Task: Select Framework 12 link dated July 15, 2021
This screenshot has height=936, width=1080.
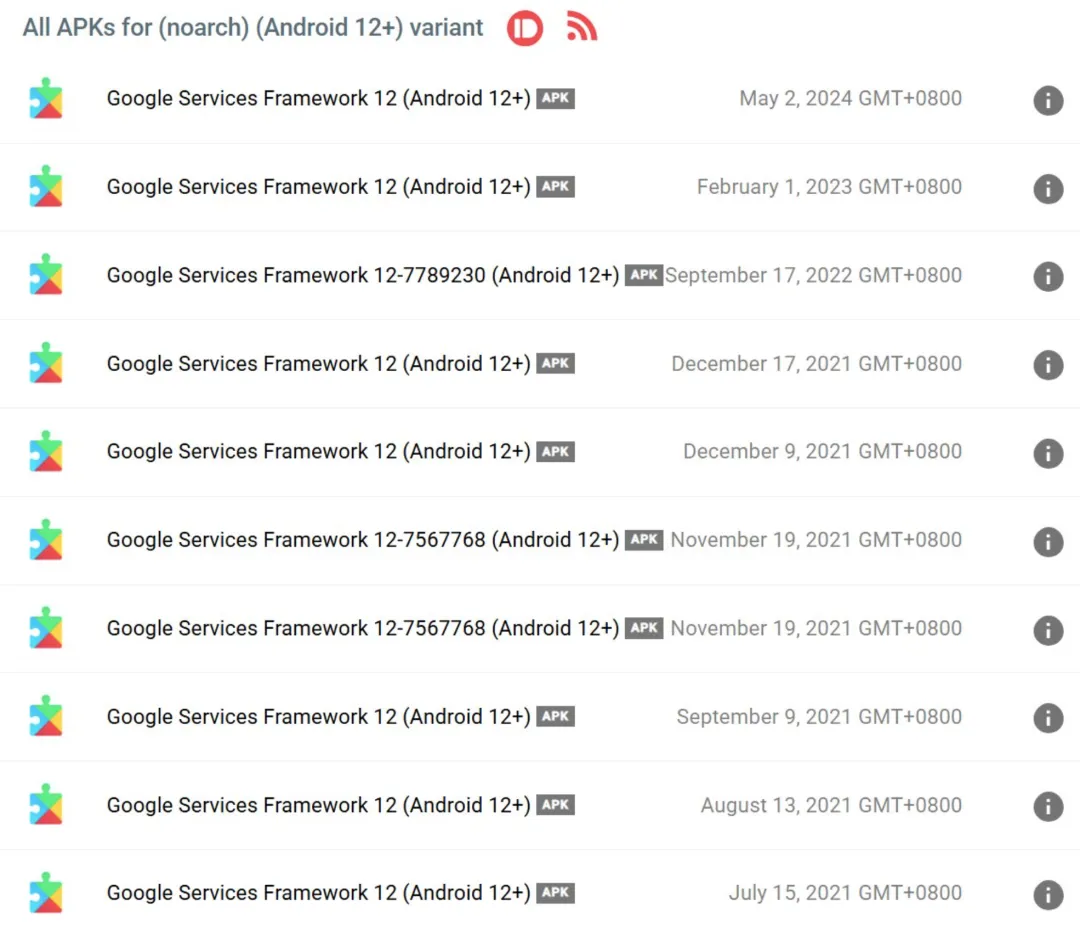Action: coord(318,892)
